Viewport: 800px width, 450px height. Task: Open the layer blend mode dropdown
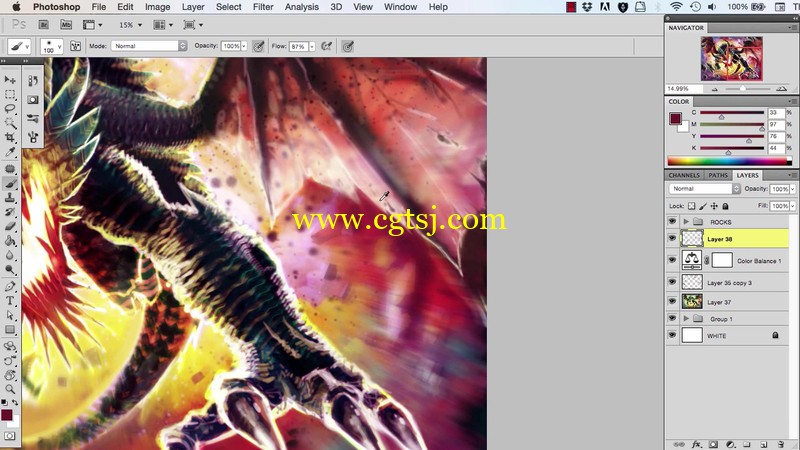(704, 189)
